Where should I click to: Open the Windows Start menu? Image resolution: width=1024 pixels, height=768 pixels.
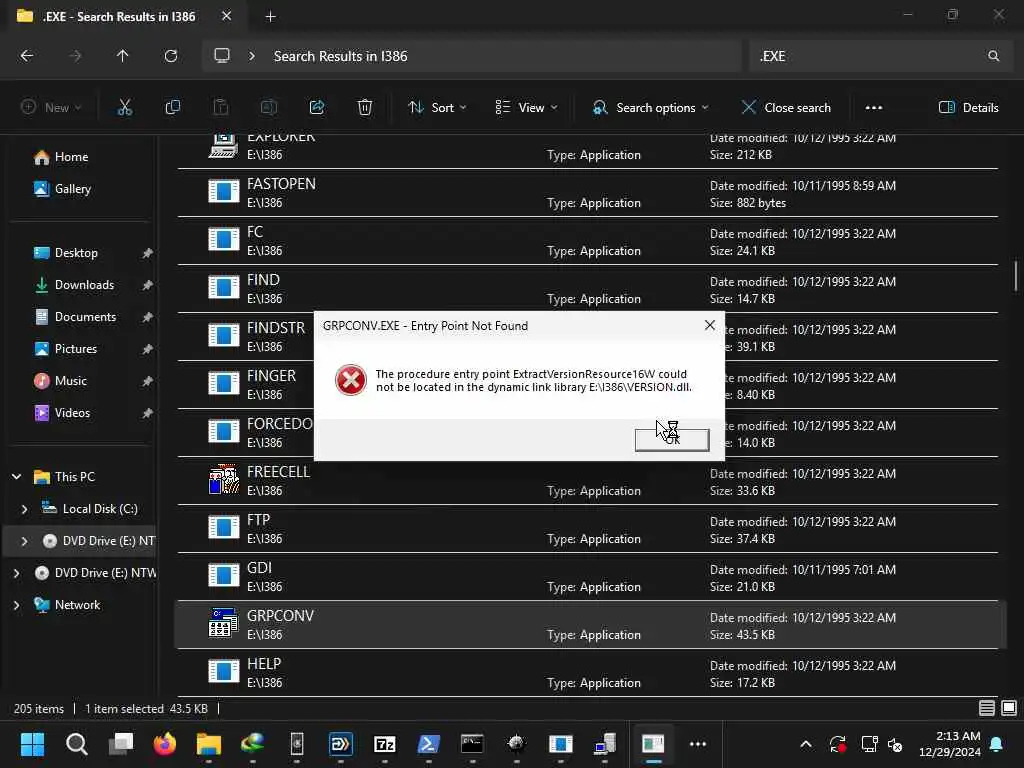coord(32,744)
